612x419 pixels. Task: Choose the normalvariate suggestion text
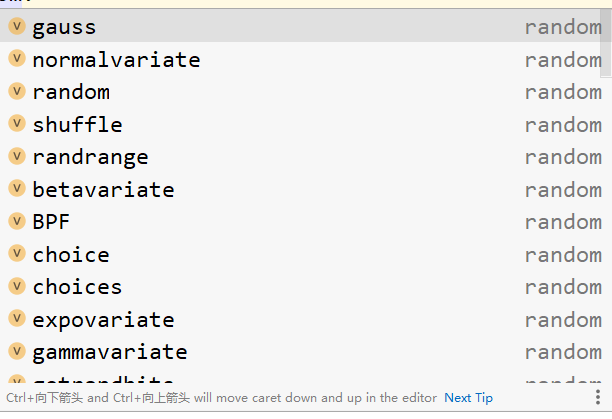116,60
